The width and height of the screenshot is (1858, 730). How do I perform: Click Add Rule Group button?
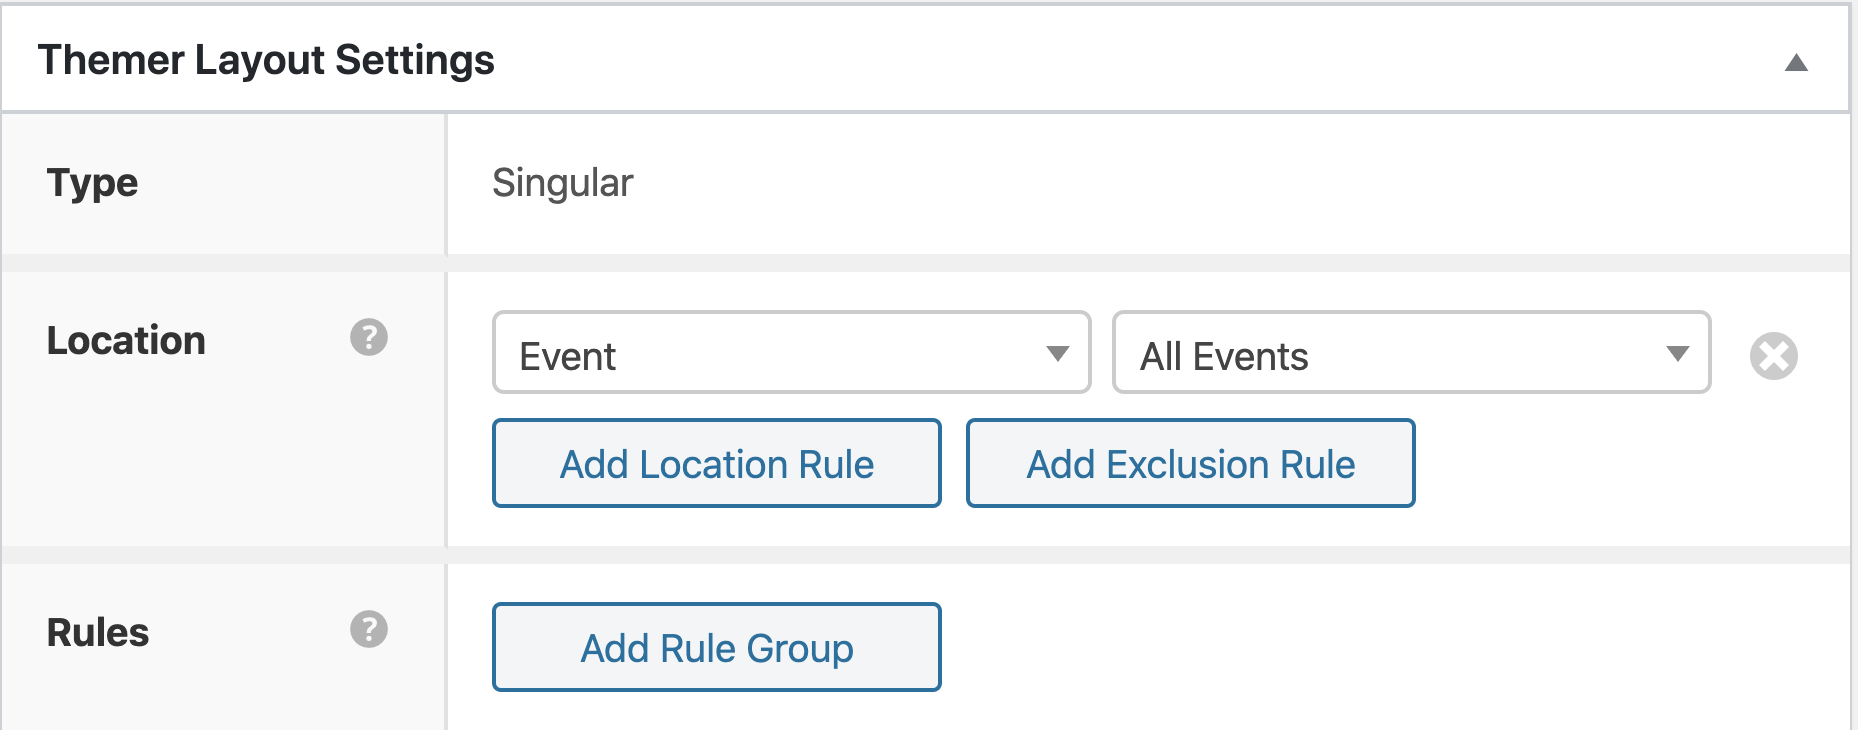[717, 647]
